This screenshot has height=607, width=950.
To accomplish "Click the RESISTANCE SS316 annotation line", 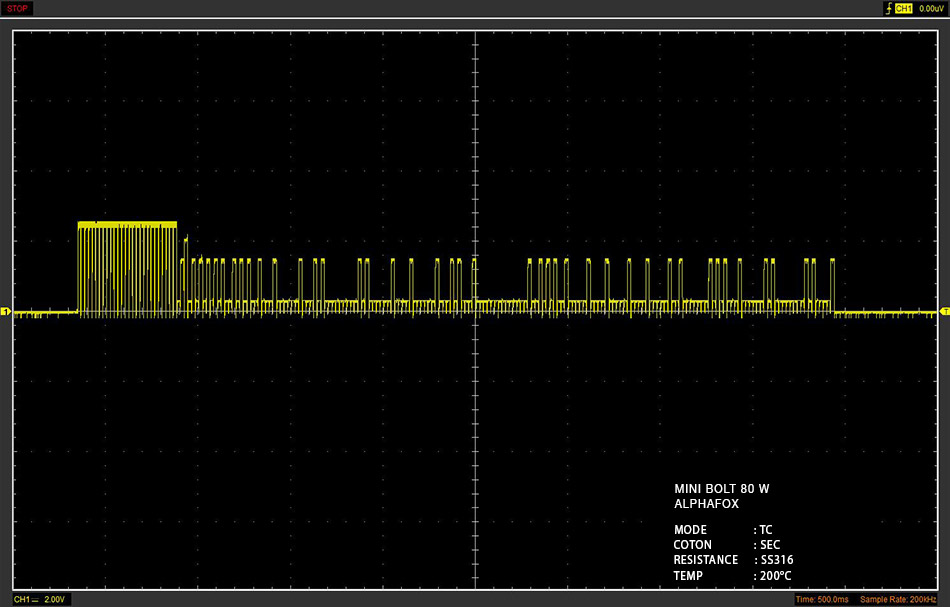I will point(734,560).
